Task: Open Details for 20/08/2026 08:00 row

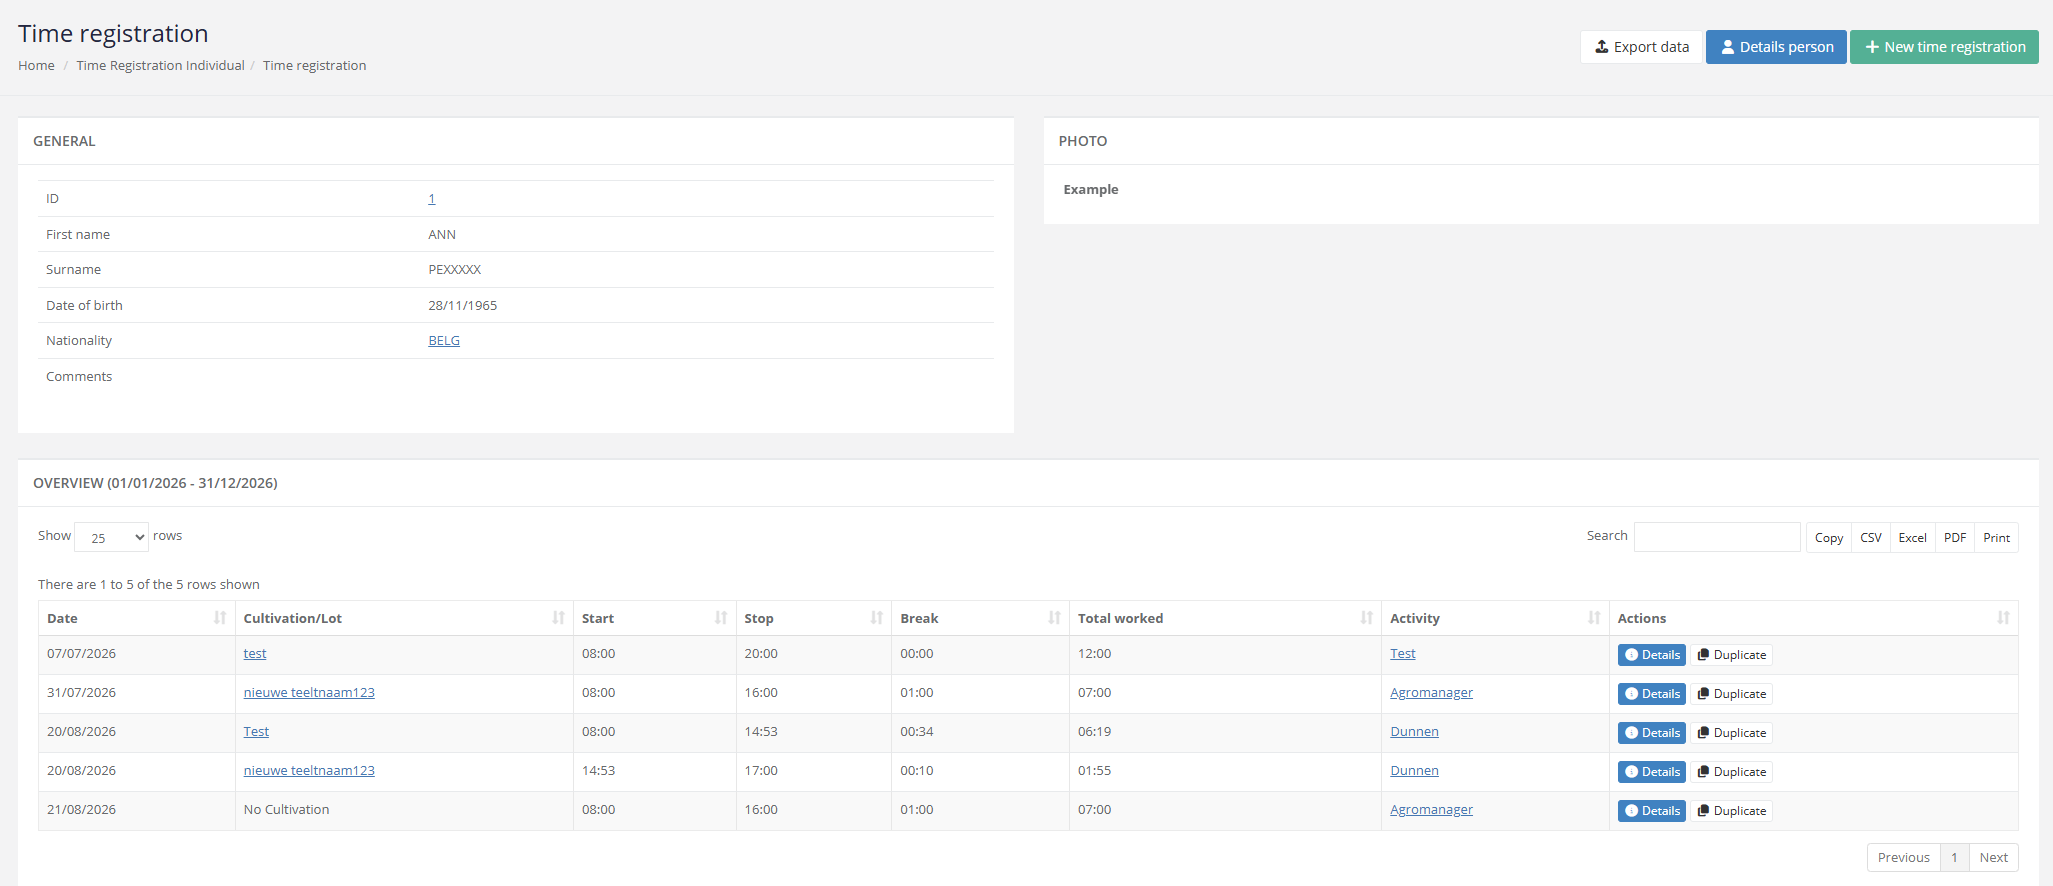Action: pyautogui.click(x=1652, y=733)
